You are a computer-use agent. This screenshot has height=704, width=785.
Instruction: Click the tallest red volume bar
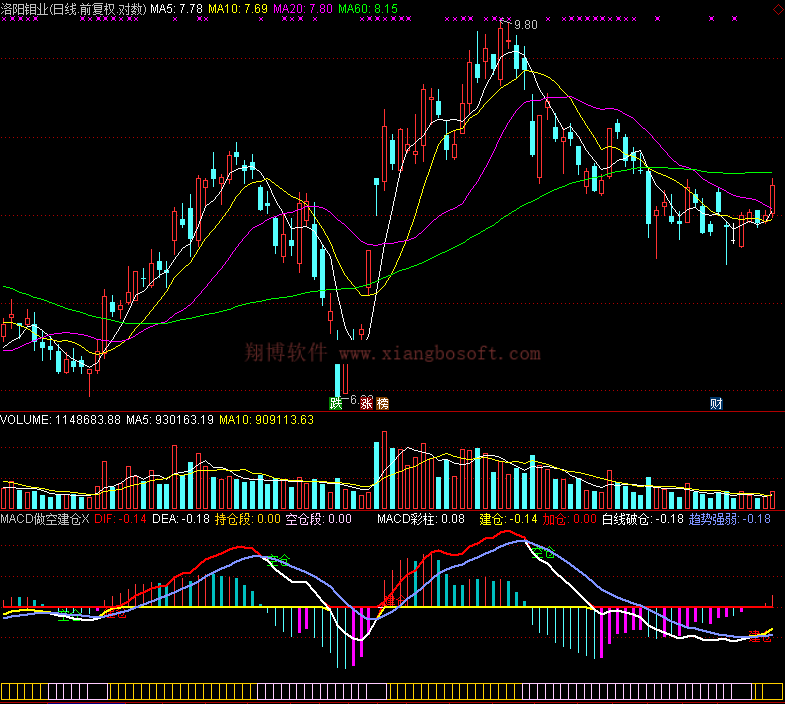point(384,470)
